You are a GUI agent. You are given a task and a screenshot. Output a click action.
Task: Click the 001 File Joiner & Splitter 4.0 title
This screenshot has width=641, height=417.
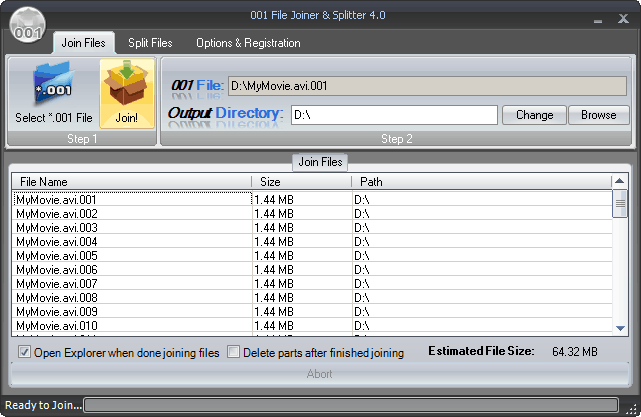coord(318,15)
